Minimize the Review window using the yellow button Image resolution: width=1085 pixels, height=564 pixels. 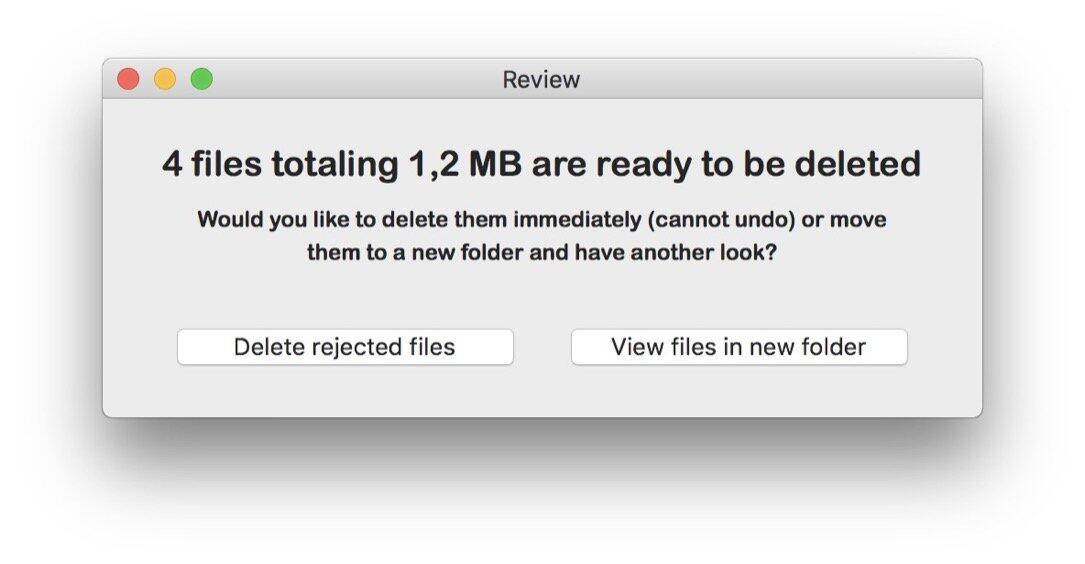coord(165,79)
